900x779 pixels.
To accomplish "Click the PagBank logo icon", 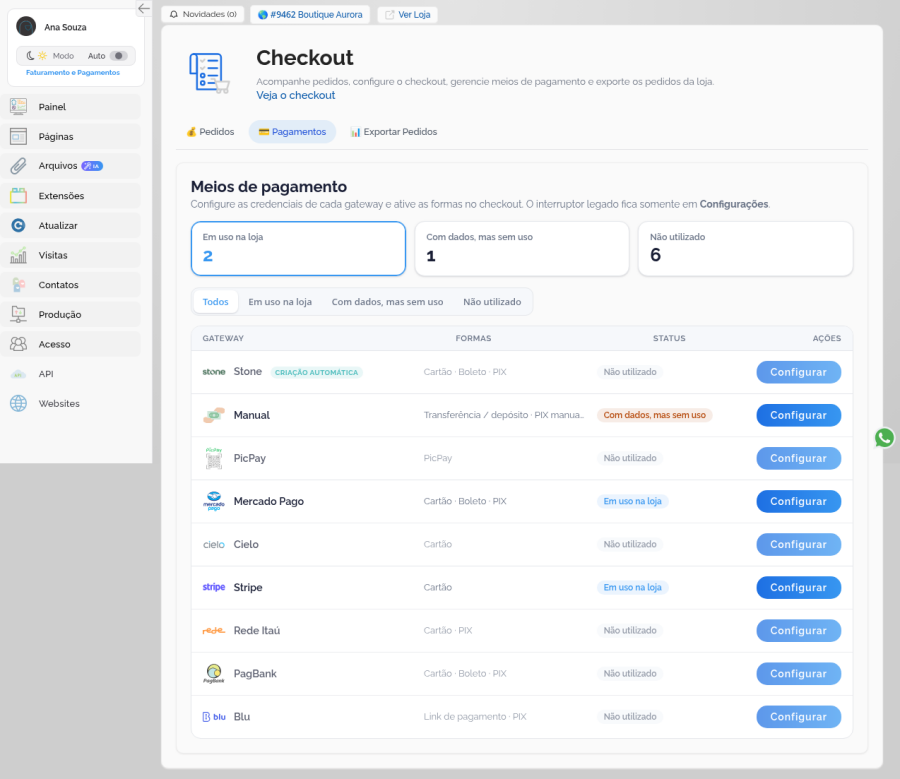I will (x=214, y=673).
